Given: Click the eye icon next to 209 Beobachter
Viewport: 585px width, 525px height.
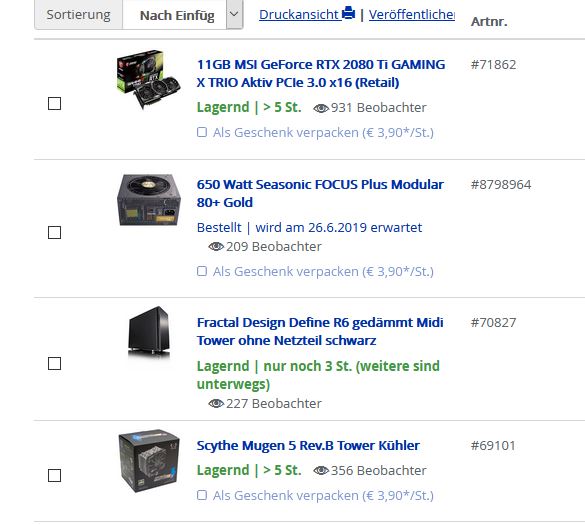Looking at the screenshot, I should tap(216, 247).
